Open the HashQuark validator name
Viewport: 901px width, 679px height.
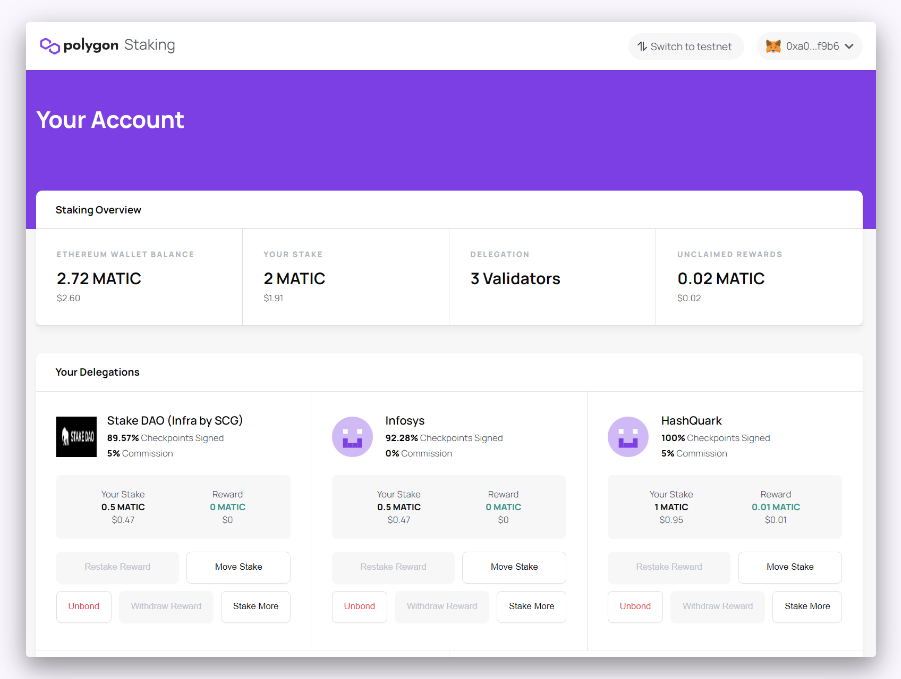691,420
